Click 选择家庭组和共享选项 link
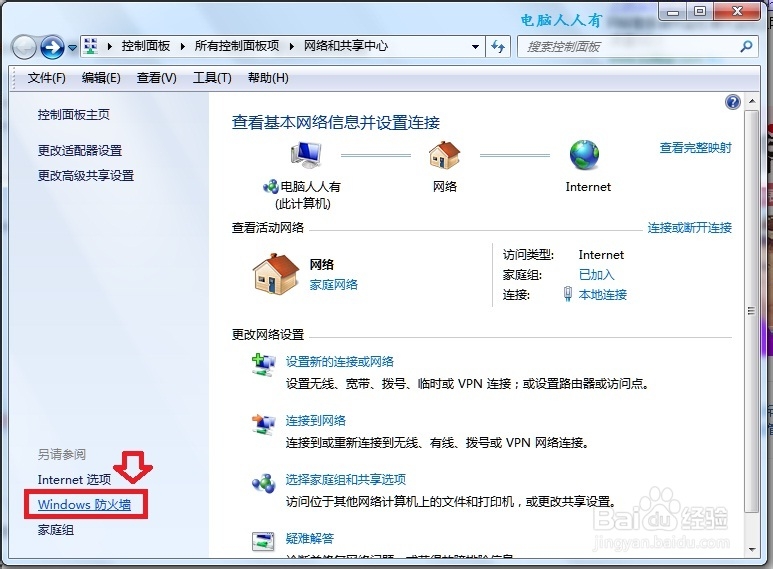The height and width of the screenshot is (569, 773). (346, 479)
